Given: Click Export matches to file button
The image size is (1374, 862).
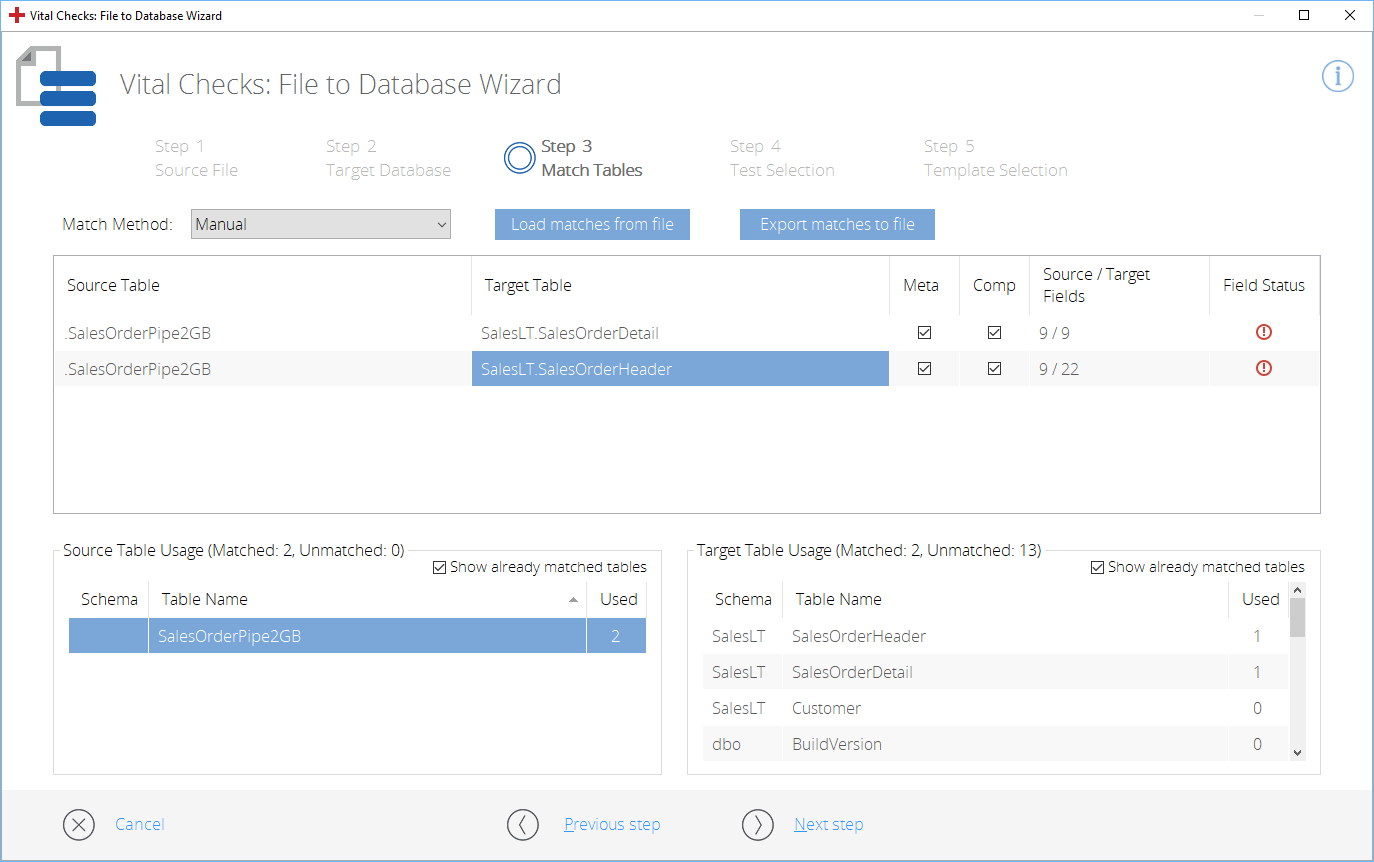Looking at the screenshot, I should point(837,225).
